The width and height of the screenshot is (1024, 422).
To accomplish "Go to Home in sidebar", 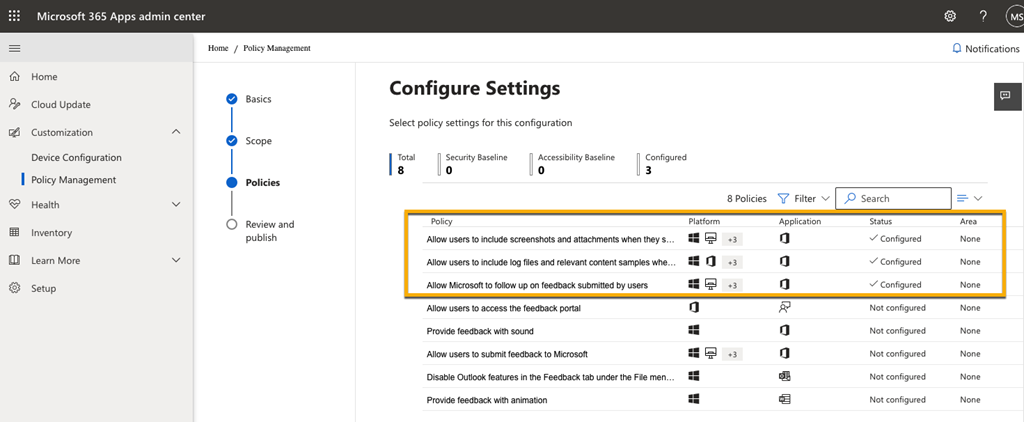I will pos(44,76).
